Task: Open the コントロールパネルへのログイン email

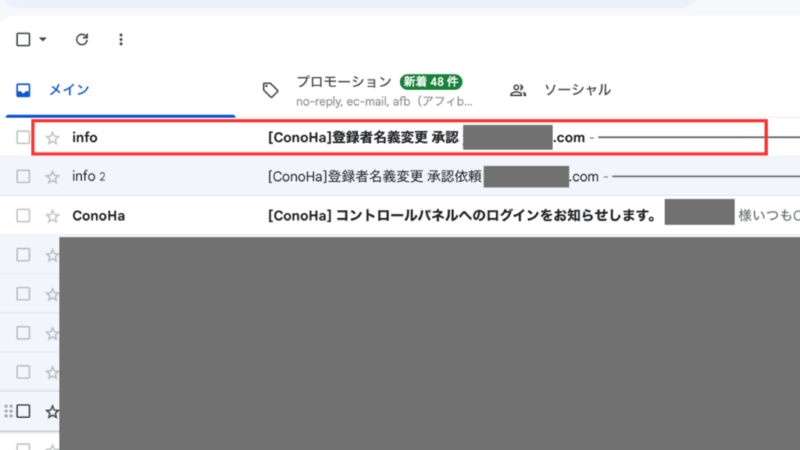Action: 460,216
